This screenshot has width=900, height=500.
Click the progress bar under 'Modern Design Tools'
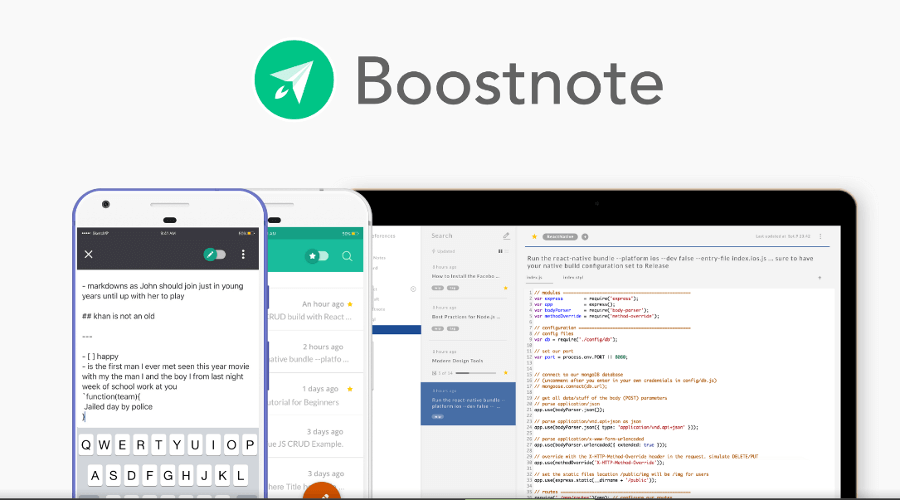476,373
